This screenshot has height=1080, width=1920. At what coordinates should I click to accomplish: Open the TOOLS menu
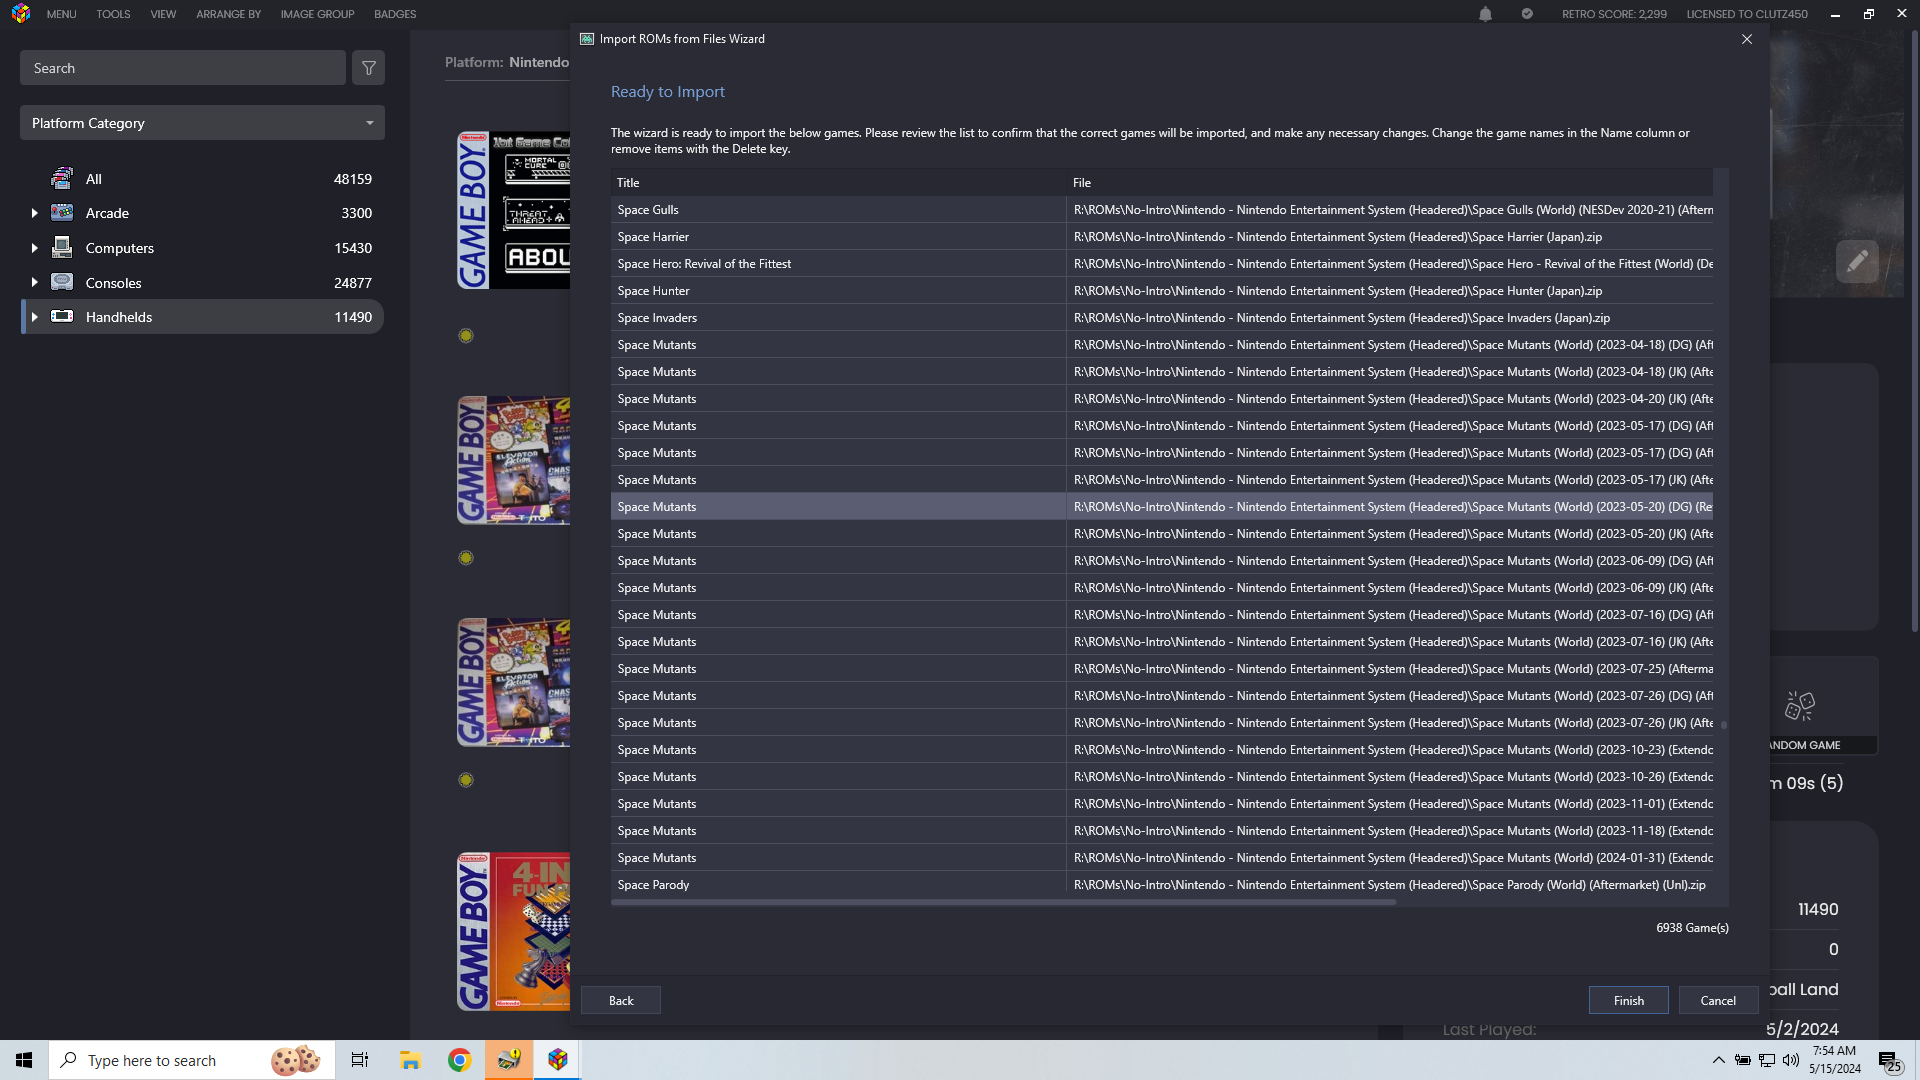tap(113, 14)
